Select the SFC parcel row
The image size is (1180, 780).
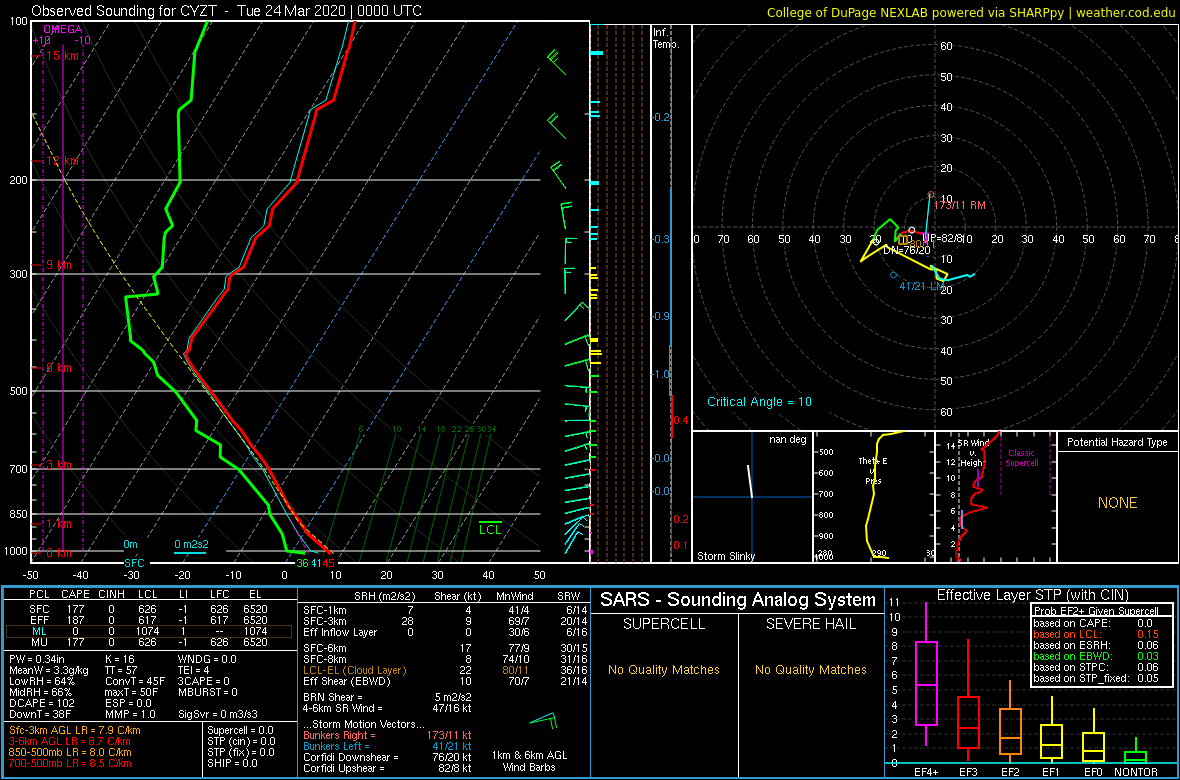coord(151,608)
